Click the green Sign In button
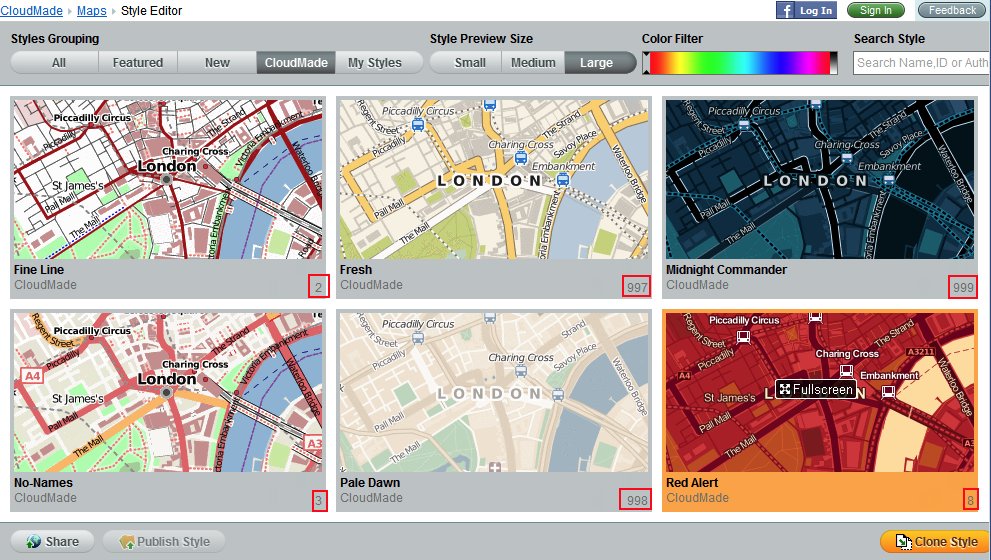 [x=875, y=10]
